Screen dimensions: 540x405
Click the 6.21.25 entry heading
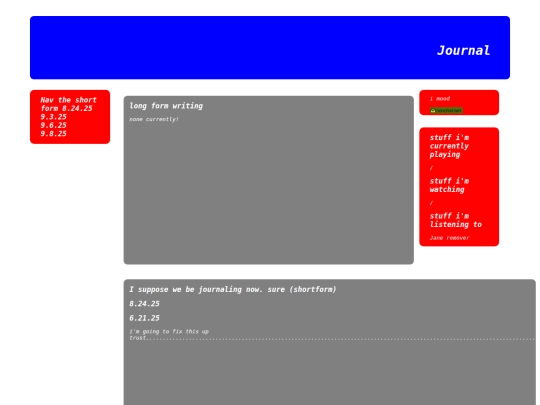(144, 318)
